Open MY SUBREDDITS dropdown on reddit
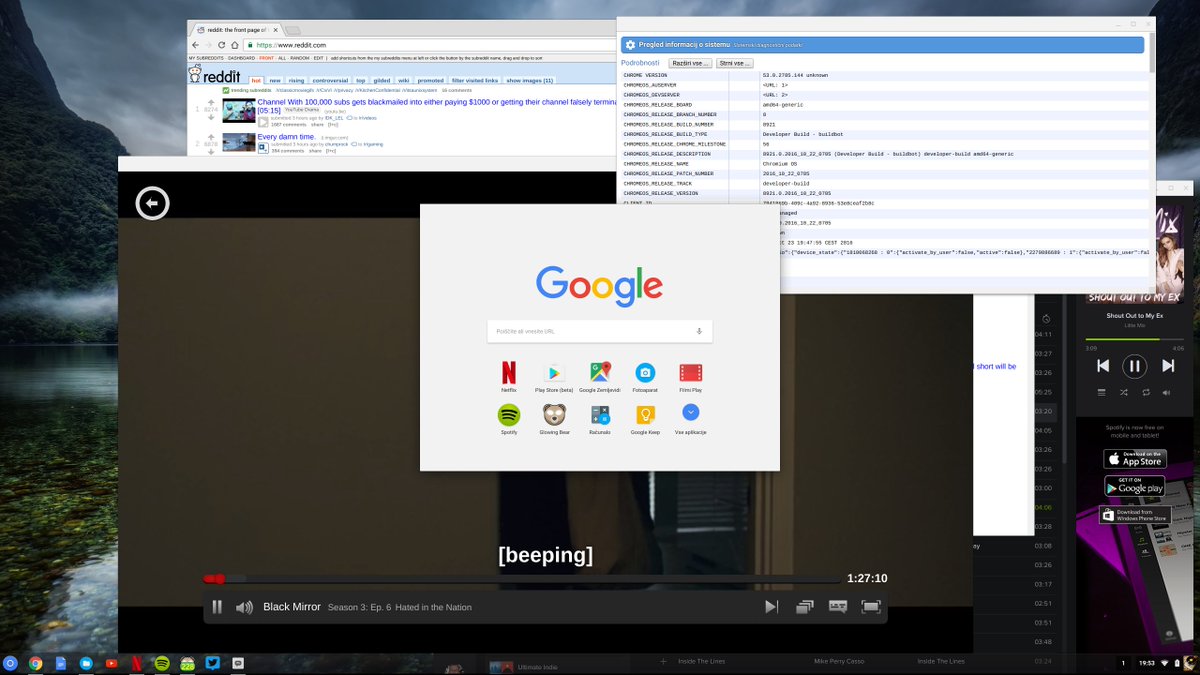 tap(206, 58)
